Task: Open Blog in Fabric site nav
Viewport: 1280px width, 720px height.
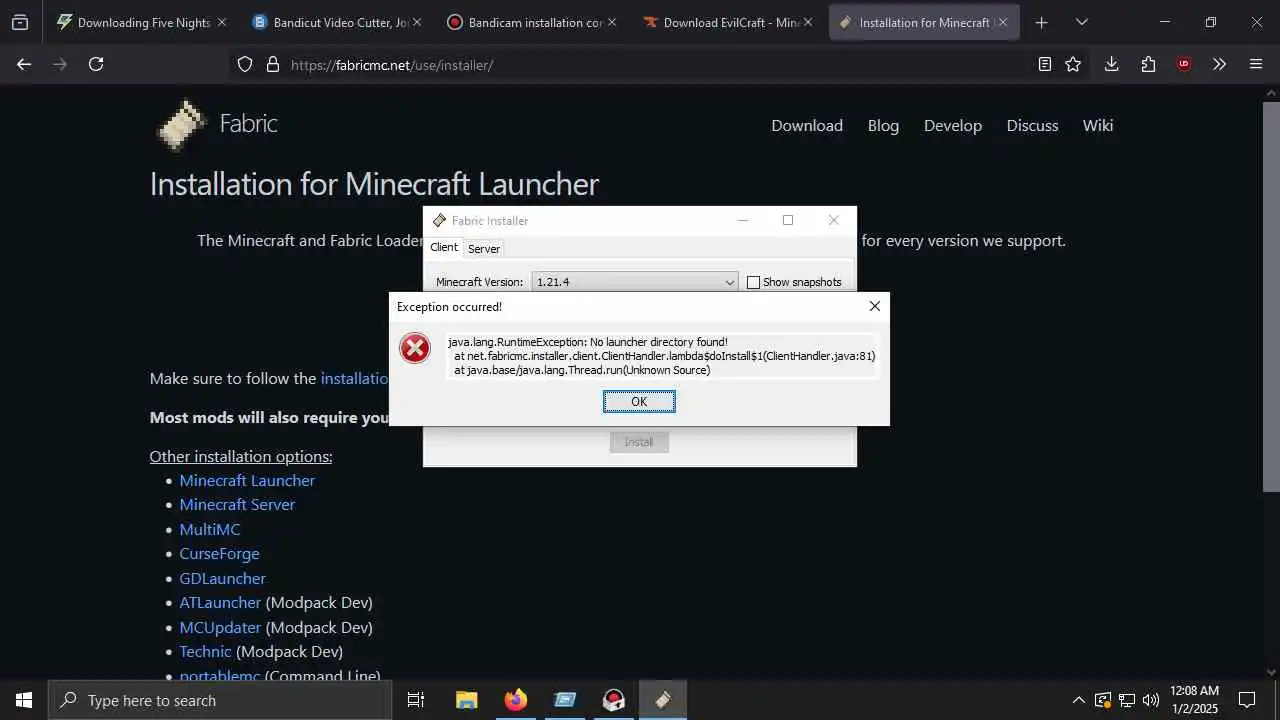Action: [x=883, y=125]
